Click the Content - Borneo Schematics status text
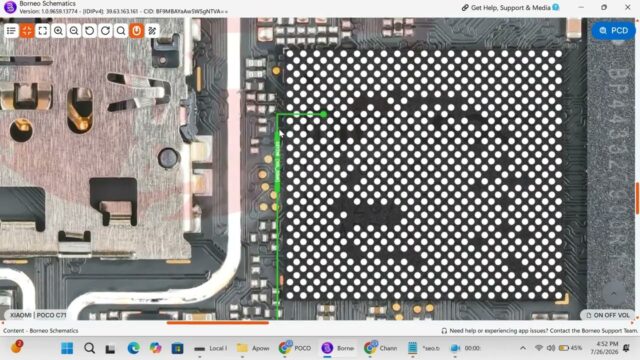640x360 pixels. pyautogui.click(x=41, y=331)
